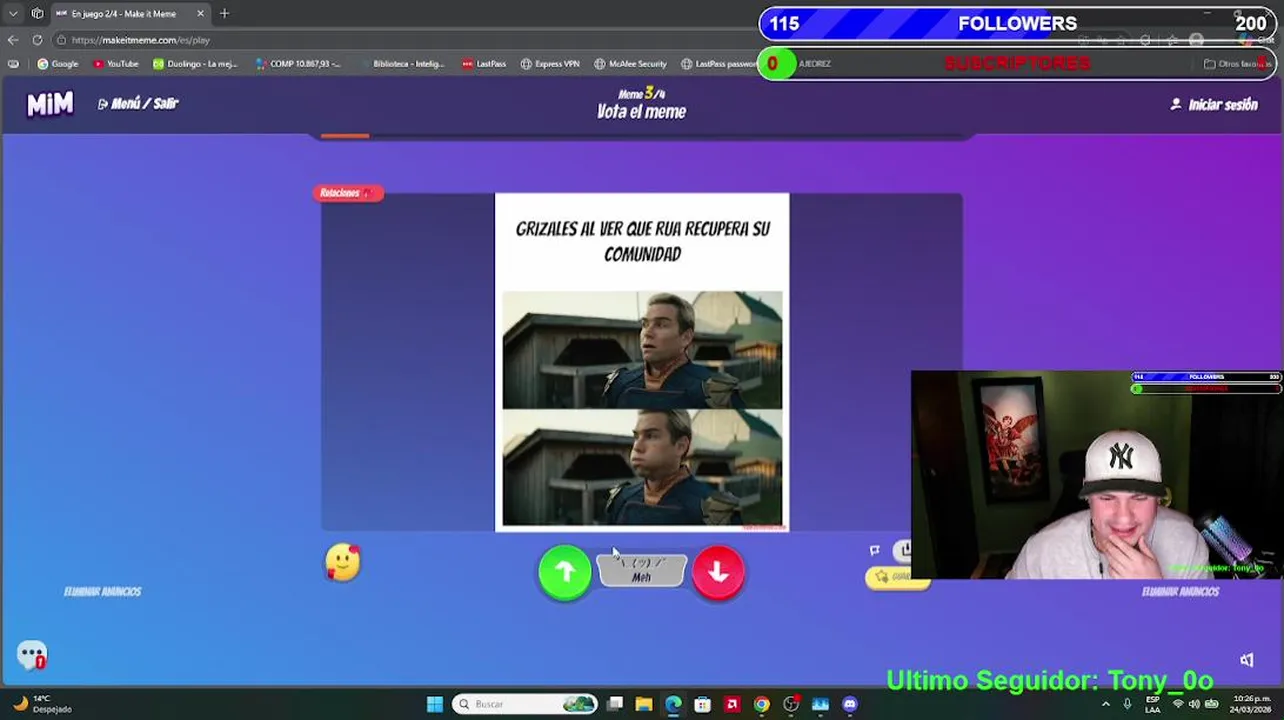
Task: Open the workspaces icon beside the tabs
Action: tap(38, 14)
